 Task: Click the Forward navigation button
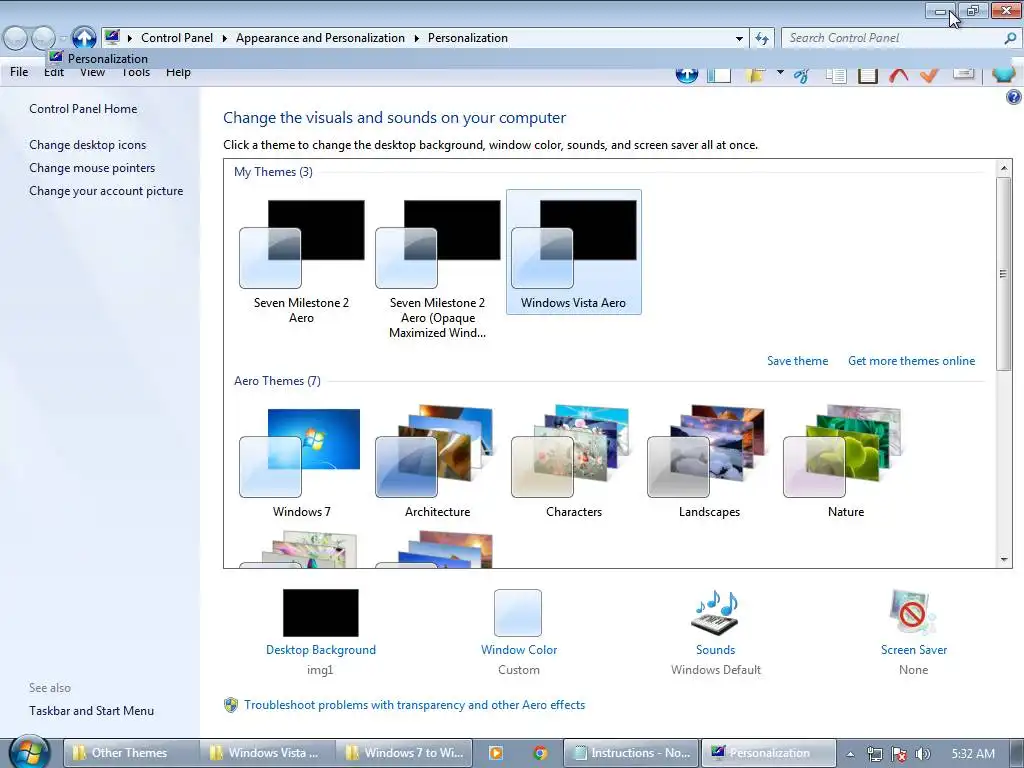point(43,39)
